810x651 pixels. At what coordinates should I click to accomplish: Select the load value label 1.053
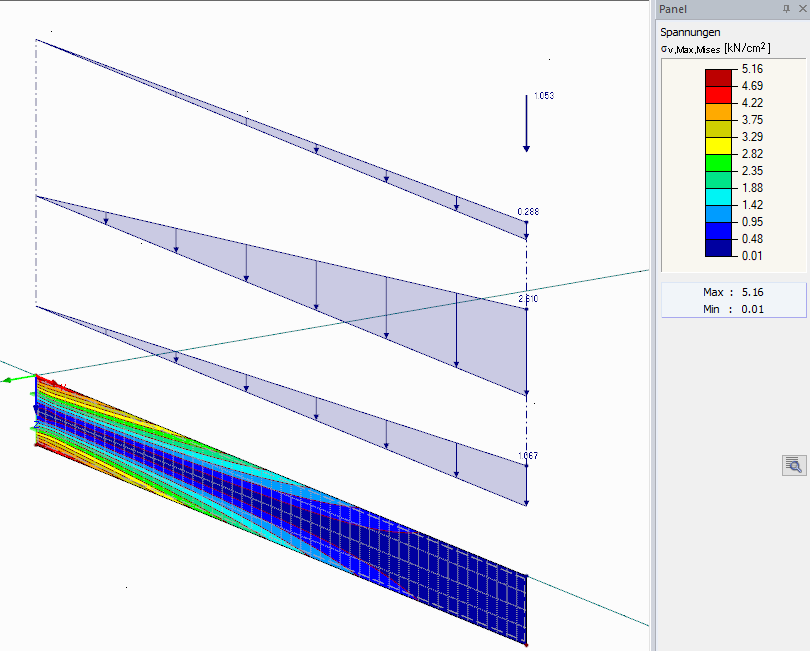[546, 96]
